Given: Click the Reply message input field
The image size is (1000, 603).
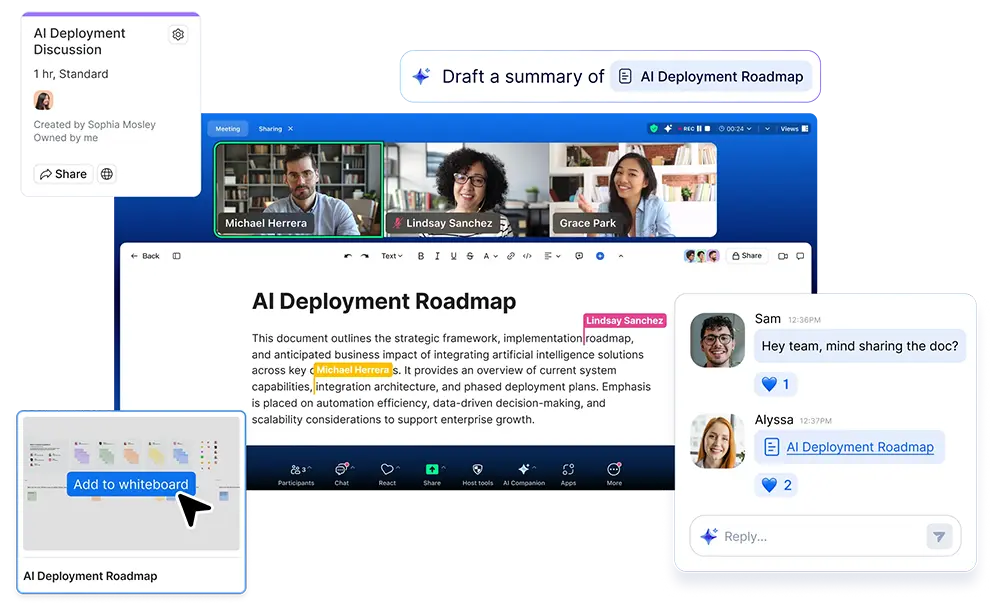Looking at the screenshot, I should pos(815,536).
